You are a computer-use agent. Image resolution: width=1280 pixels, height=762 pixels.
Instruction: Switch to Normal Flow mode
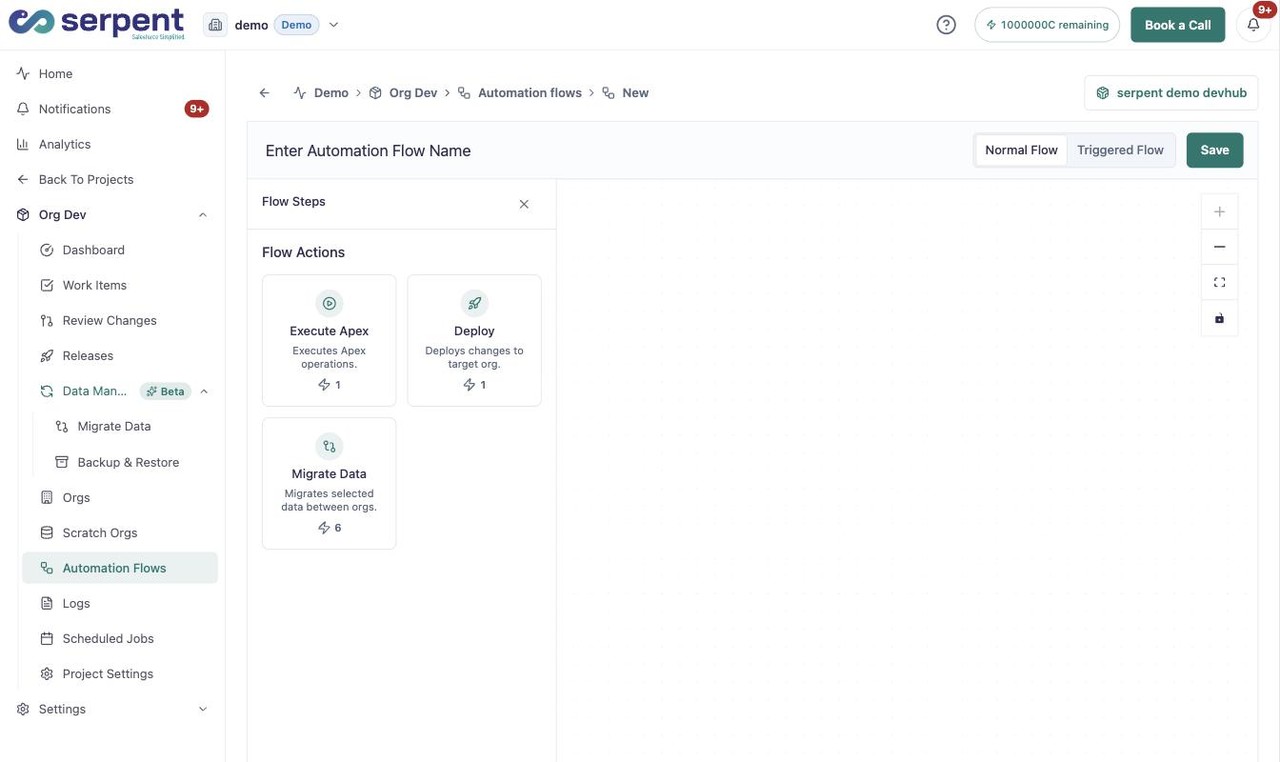tap(1021, 150)
